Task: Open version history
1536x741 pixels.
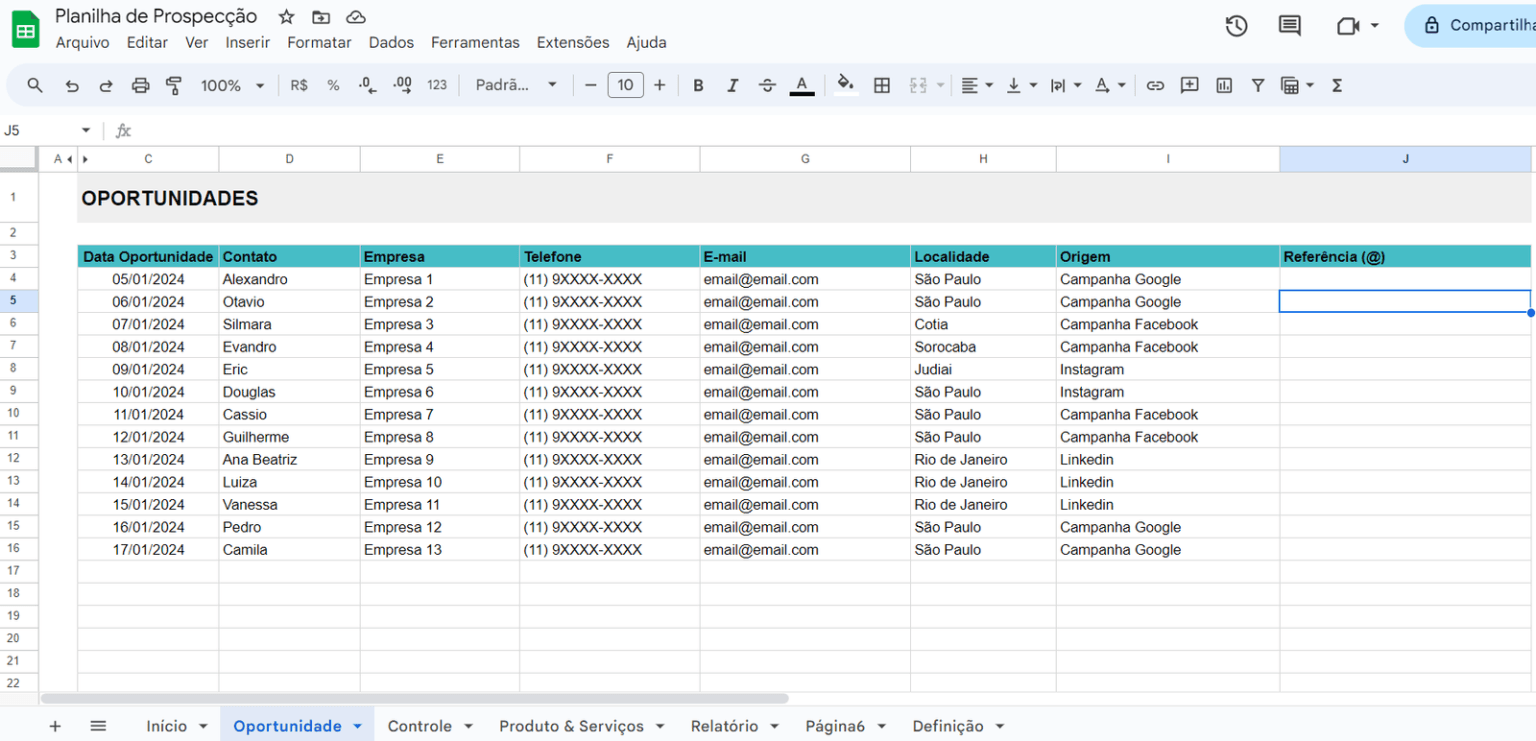Action: pyautogui.click(x=1236, y=25)
